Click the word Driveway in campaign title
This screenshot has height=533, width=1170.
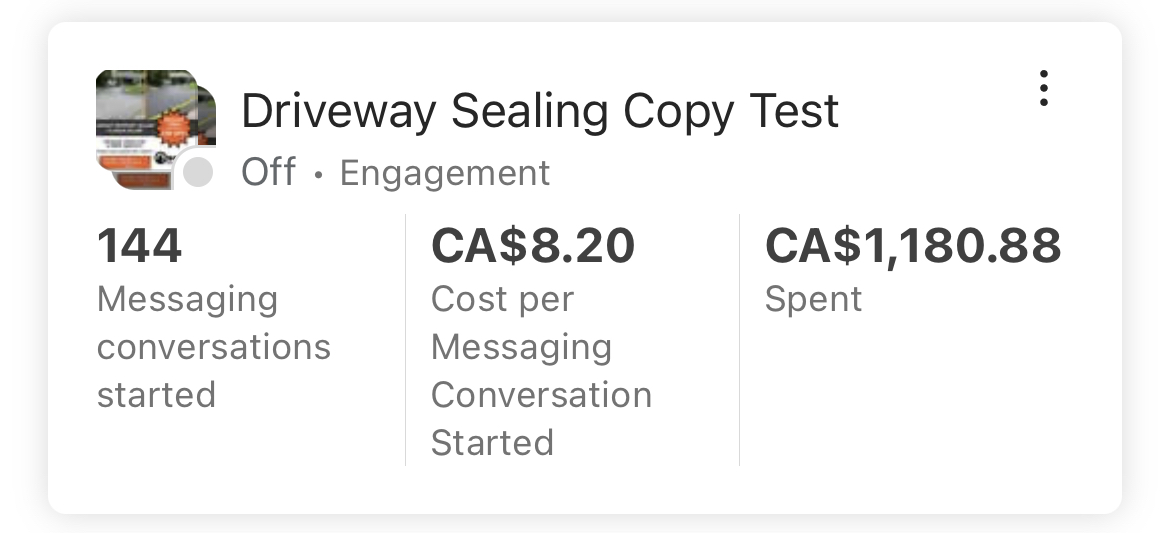[338, 110]
